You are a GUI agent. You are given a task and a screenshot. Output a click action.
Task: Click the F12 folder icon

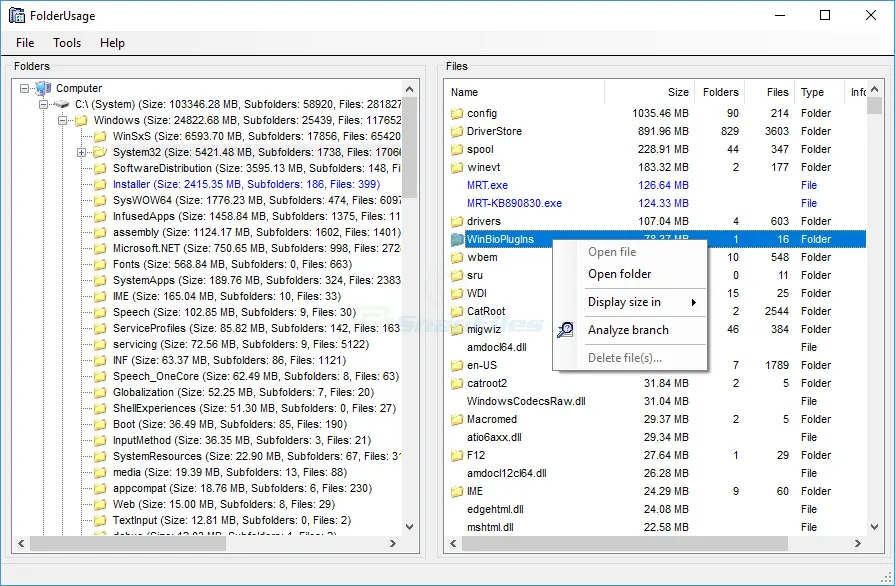click(457, 455)
